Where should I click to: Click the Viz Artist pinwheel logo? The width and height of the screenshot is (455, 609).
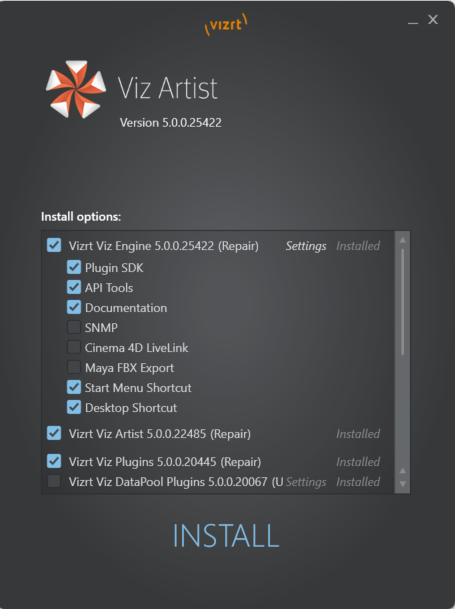tap(76, 89)
